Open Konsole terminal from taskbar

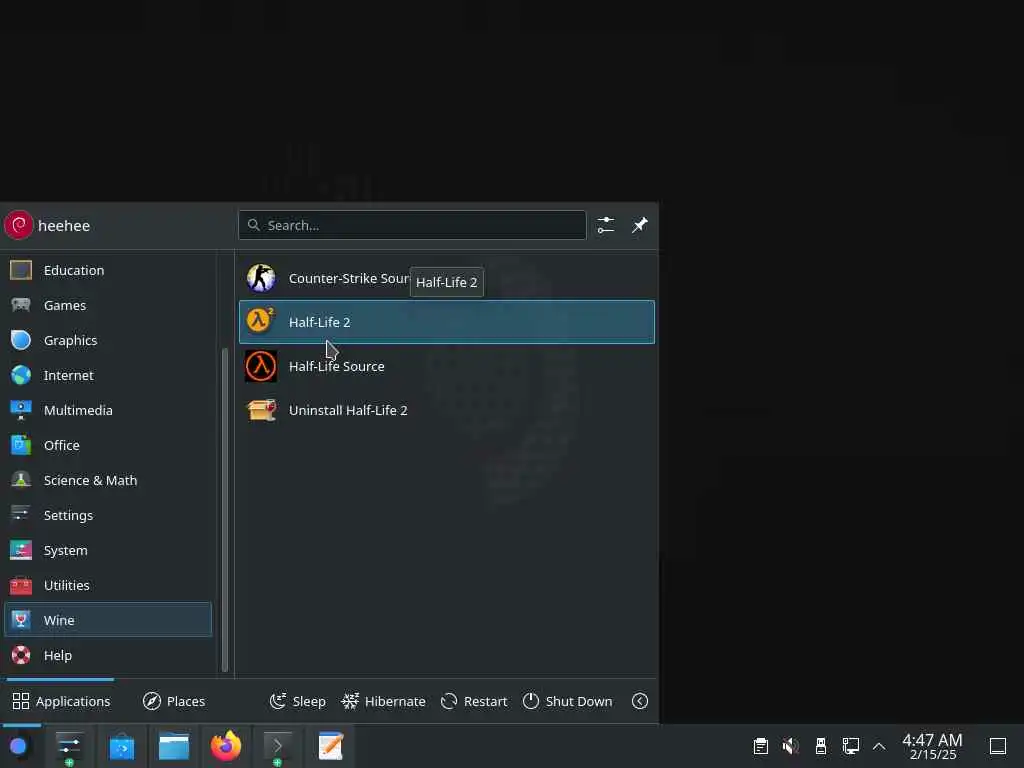pyautogui.click(x=278, y=746)
